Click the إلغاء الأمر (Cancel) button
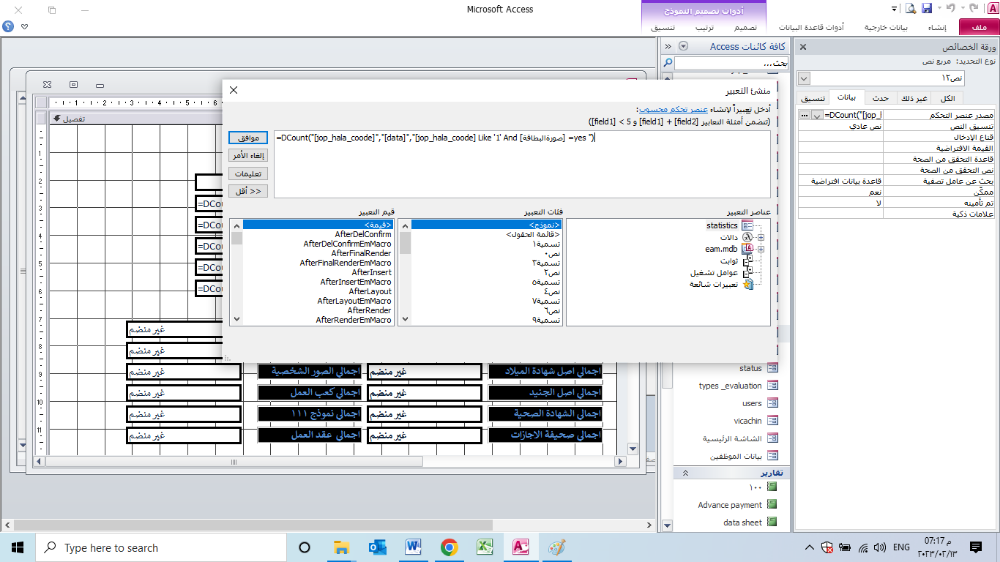Screen dimensions: 1000x562 click(248, 156)
